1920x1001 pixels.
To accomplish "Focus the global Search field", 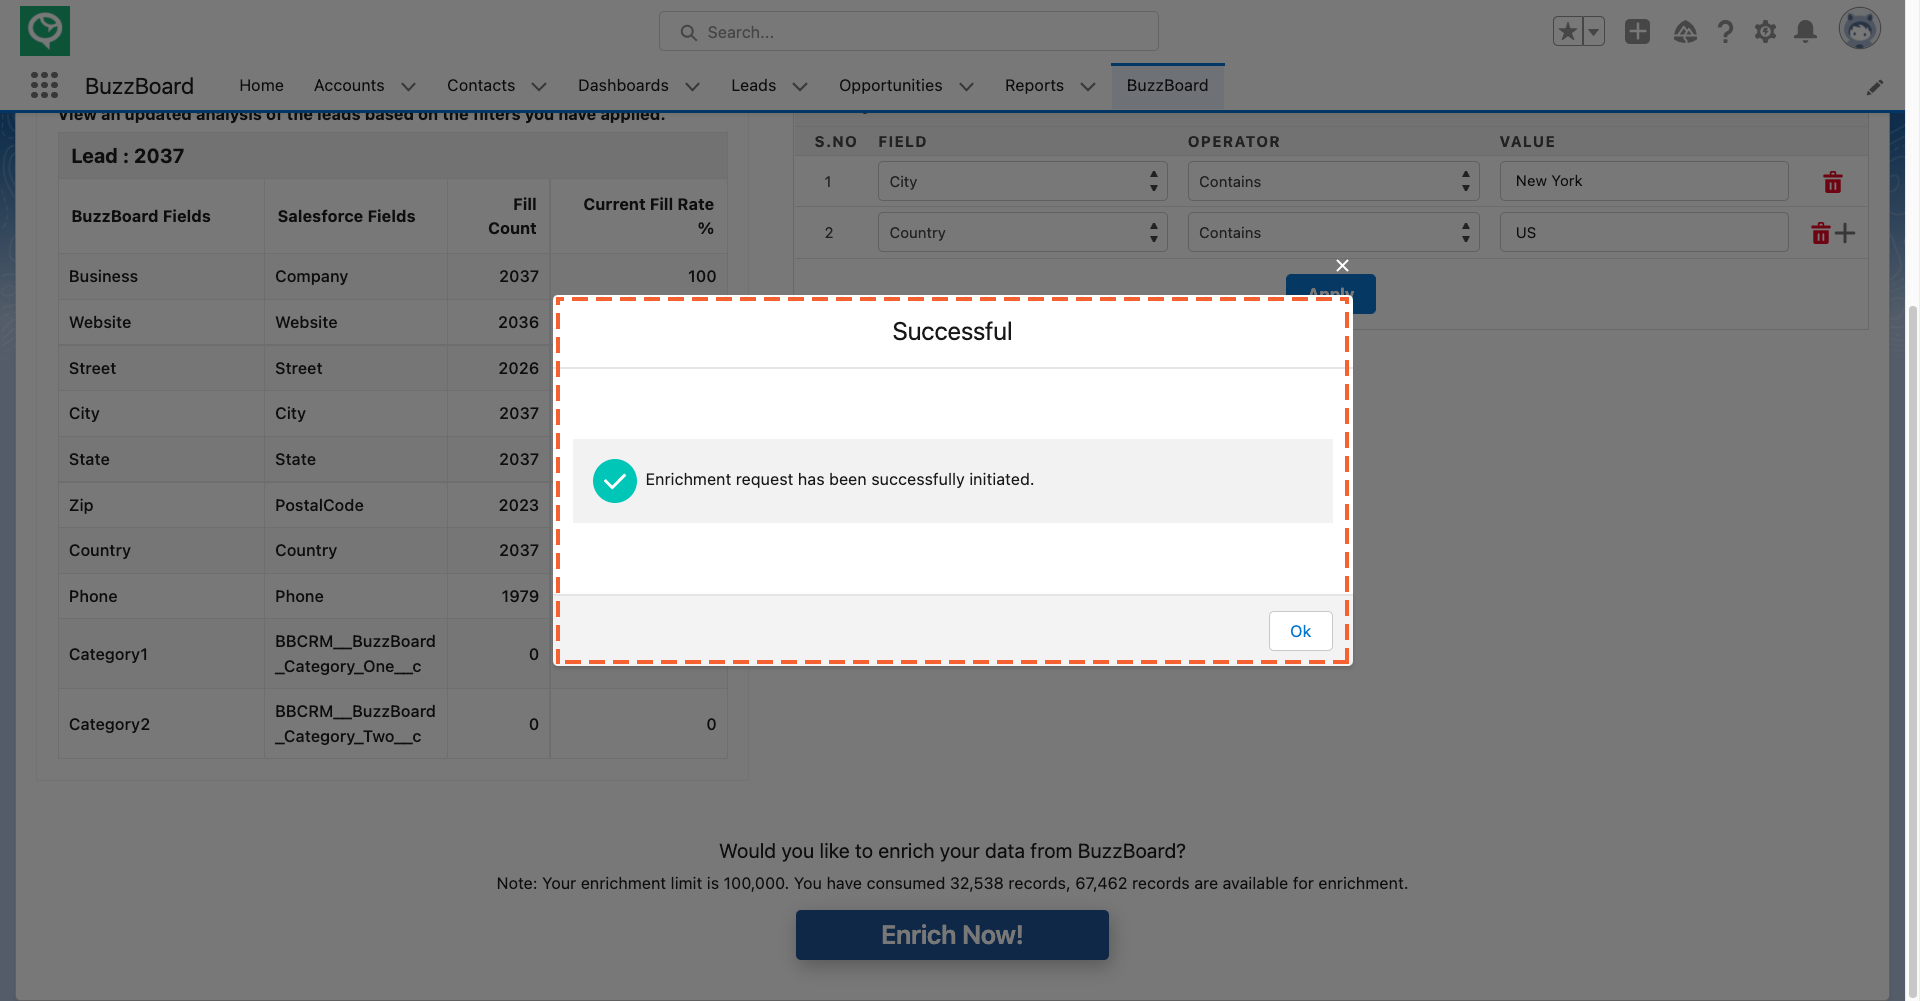I will 908,32.
